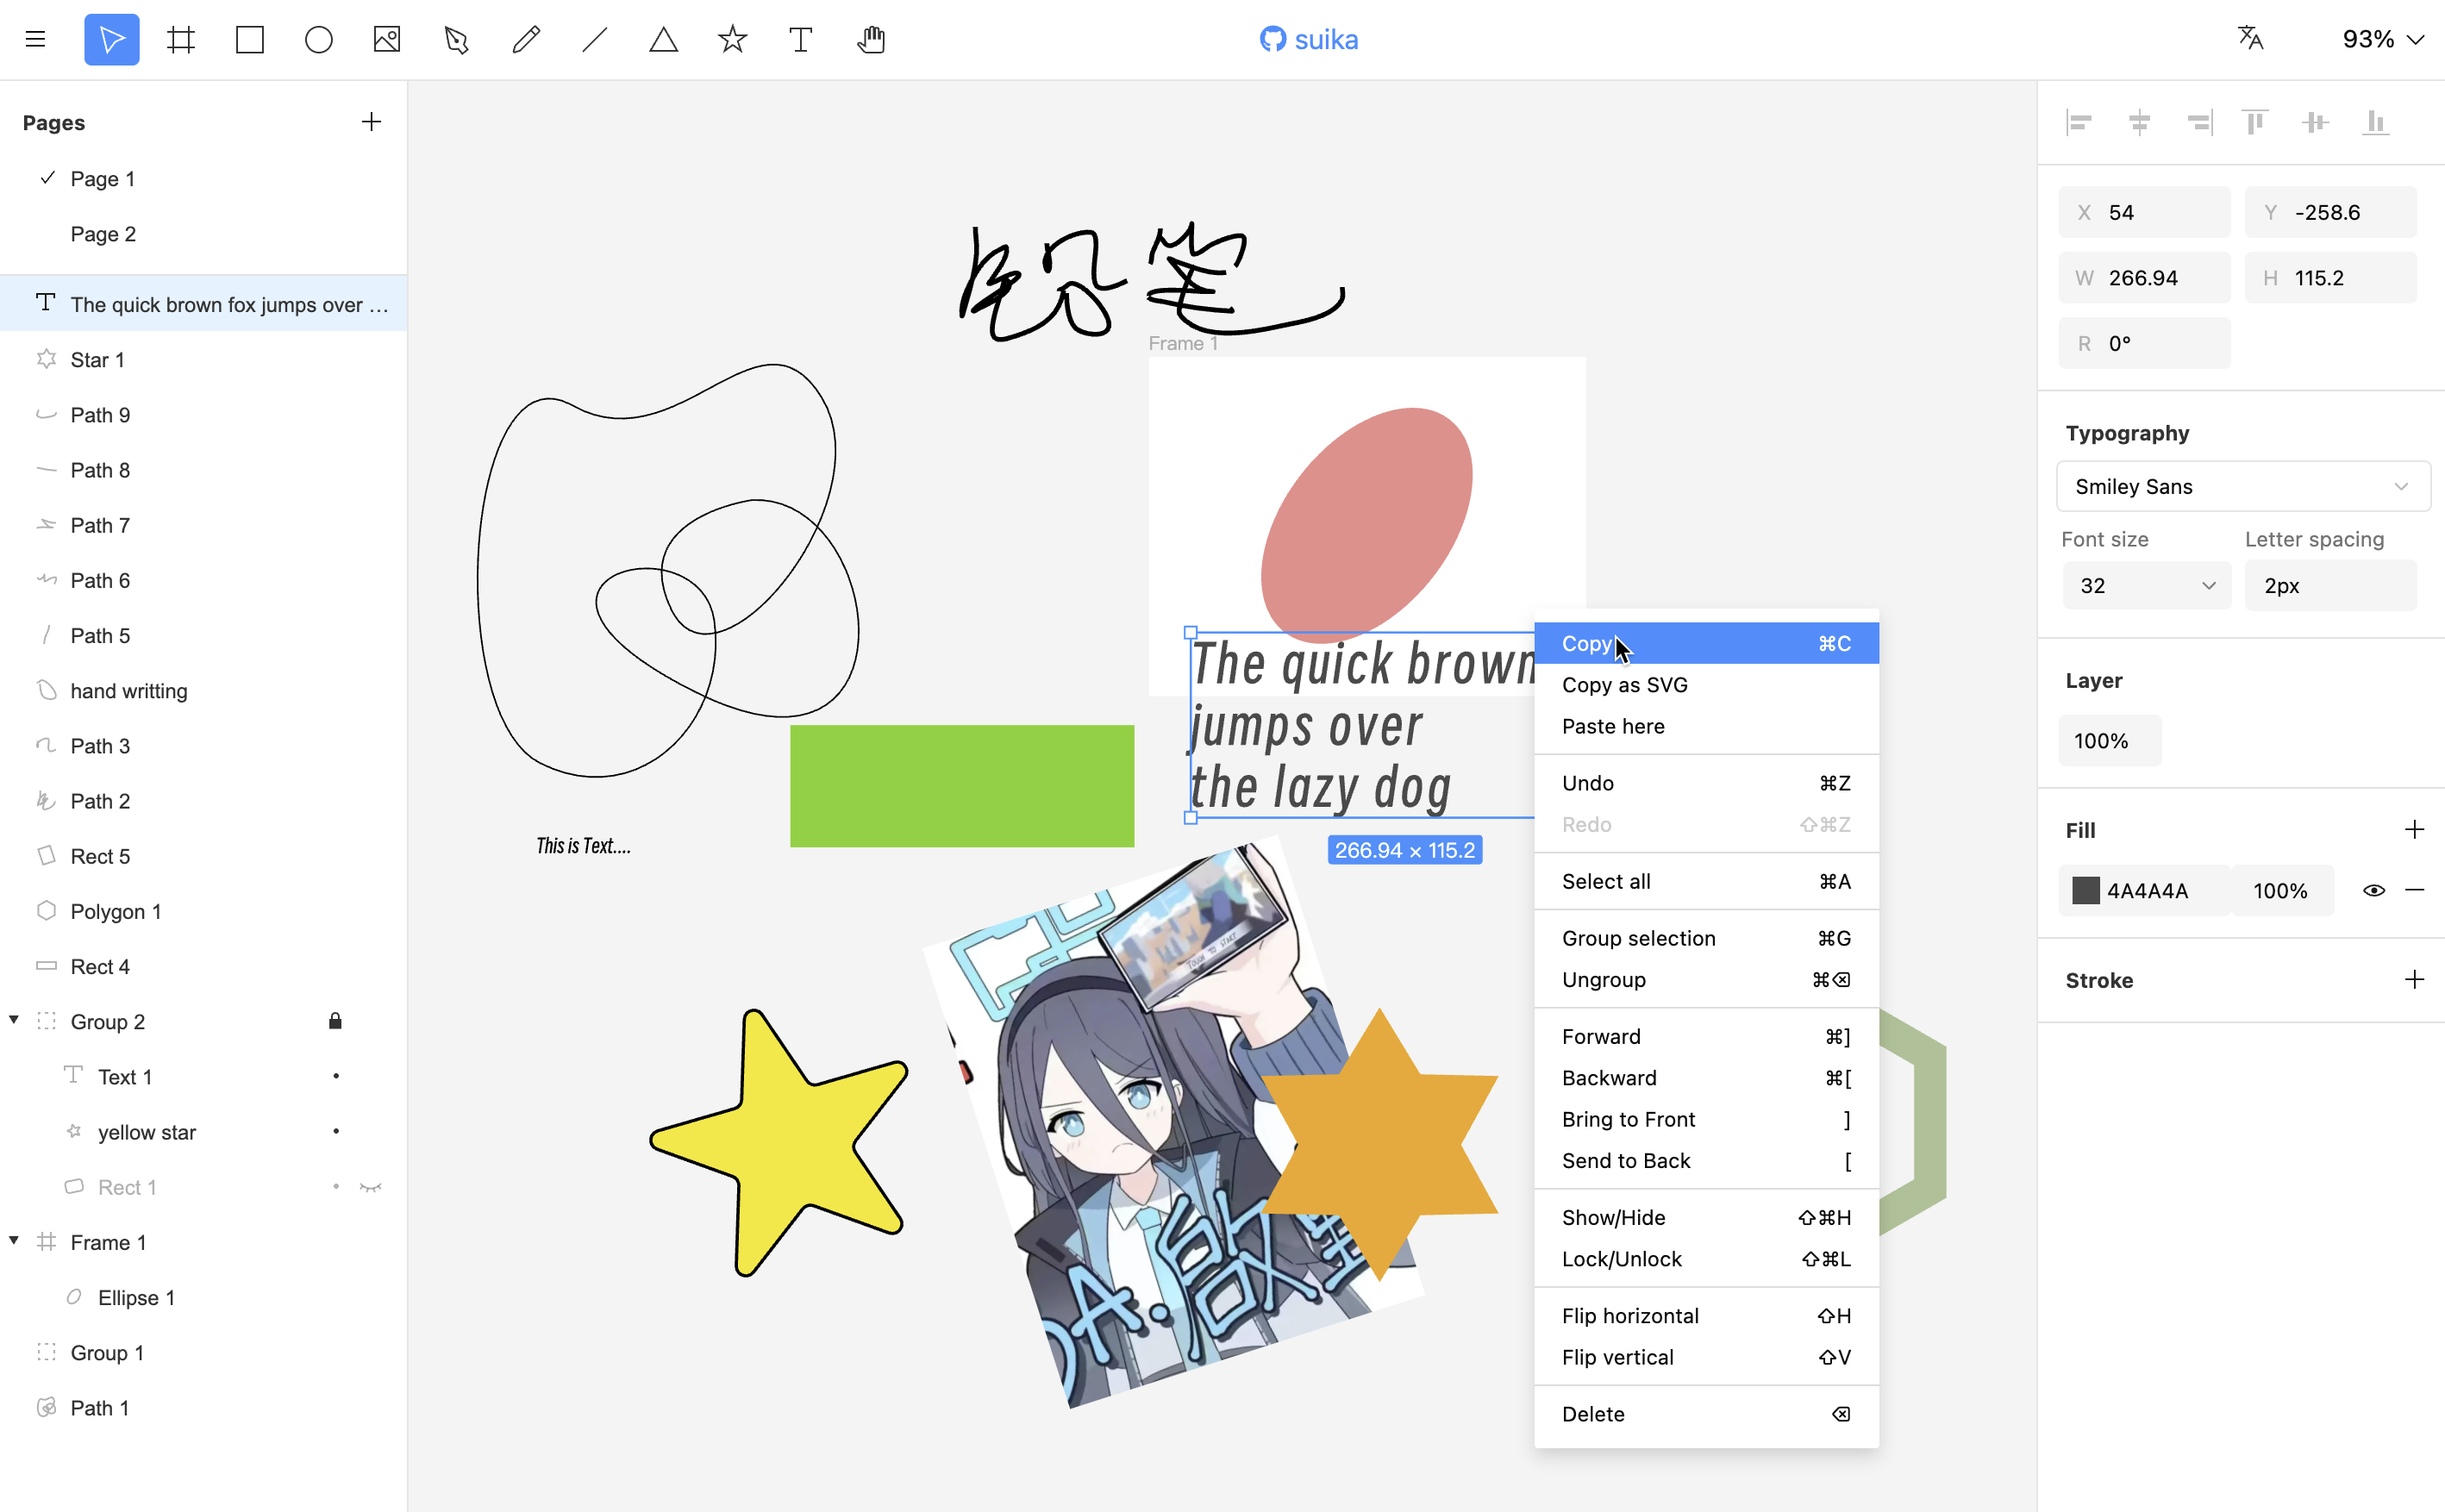Select the Star tool
The image size is (2445, 1512).
732,39
